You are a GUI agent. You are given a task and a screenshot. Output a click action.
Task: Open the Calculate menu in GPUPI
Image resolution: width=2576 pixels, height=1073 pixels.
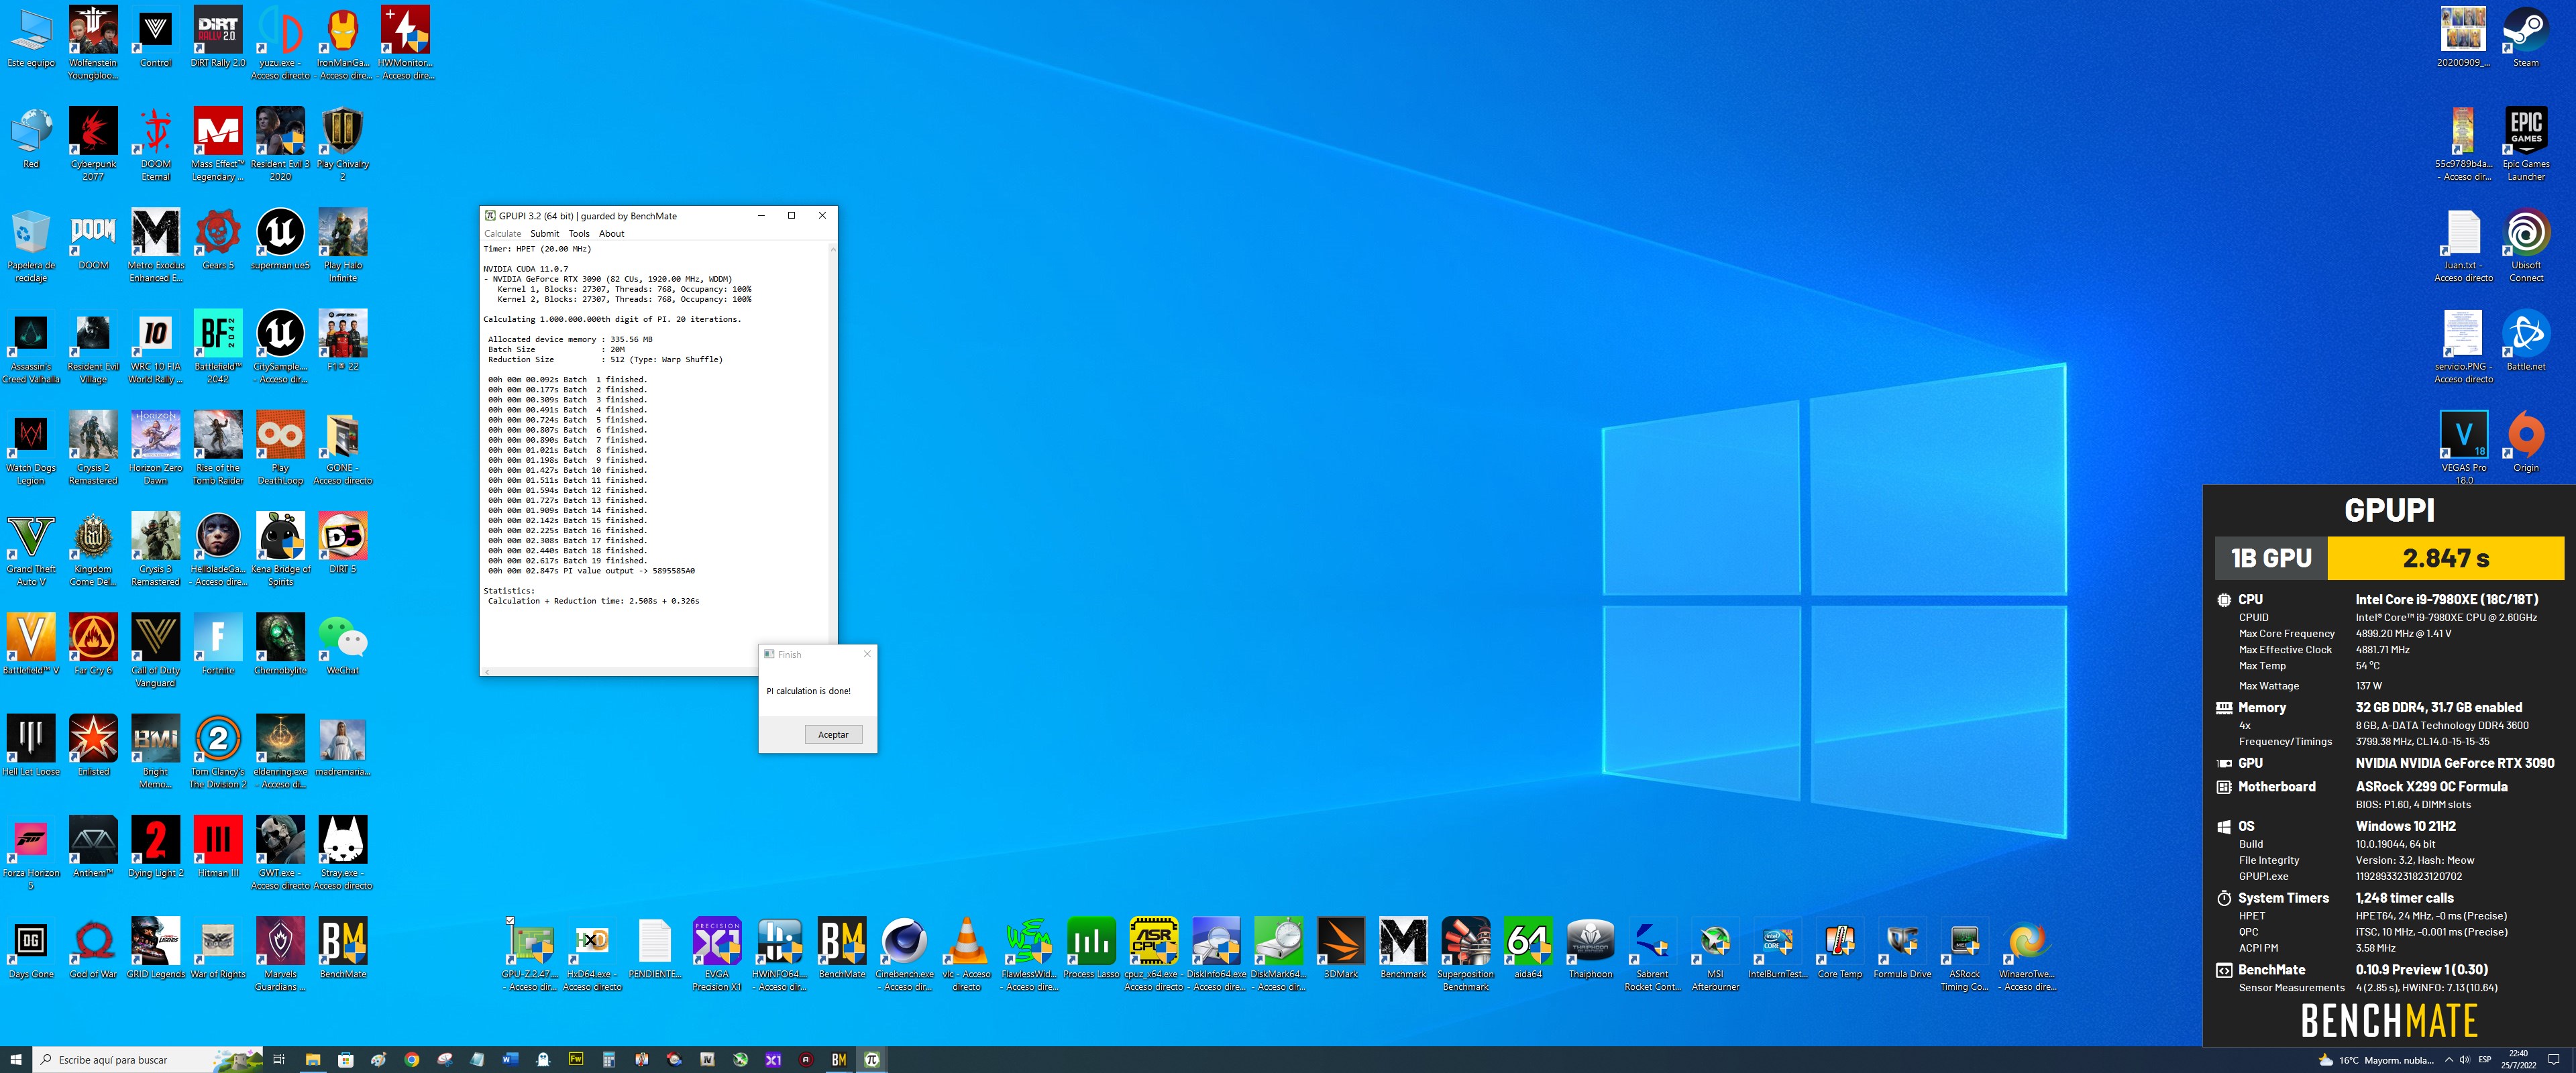502,234
